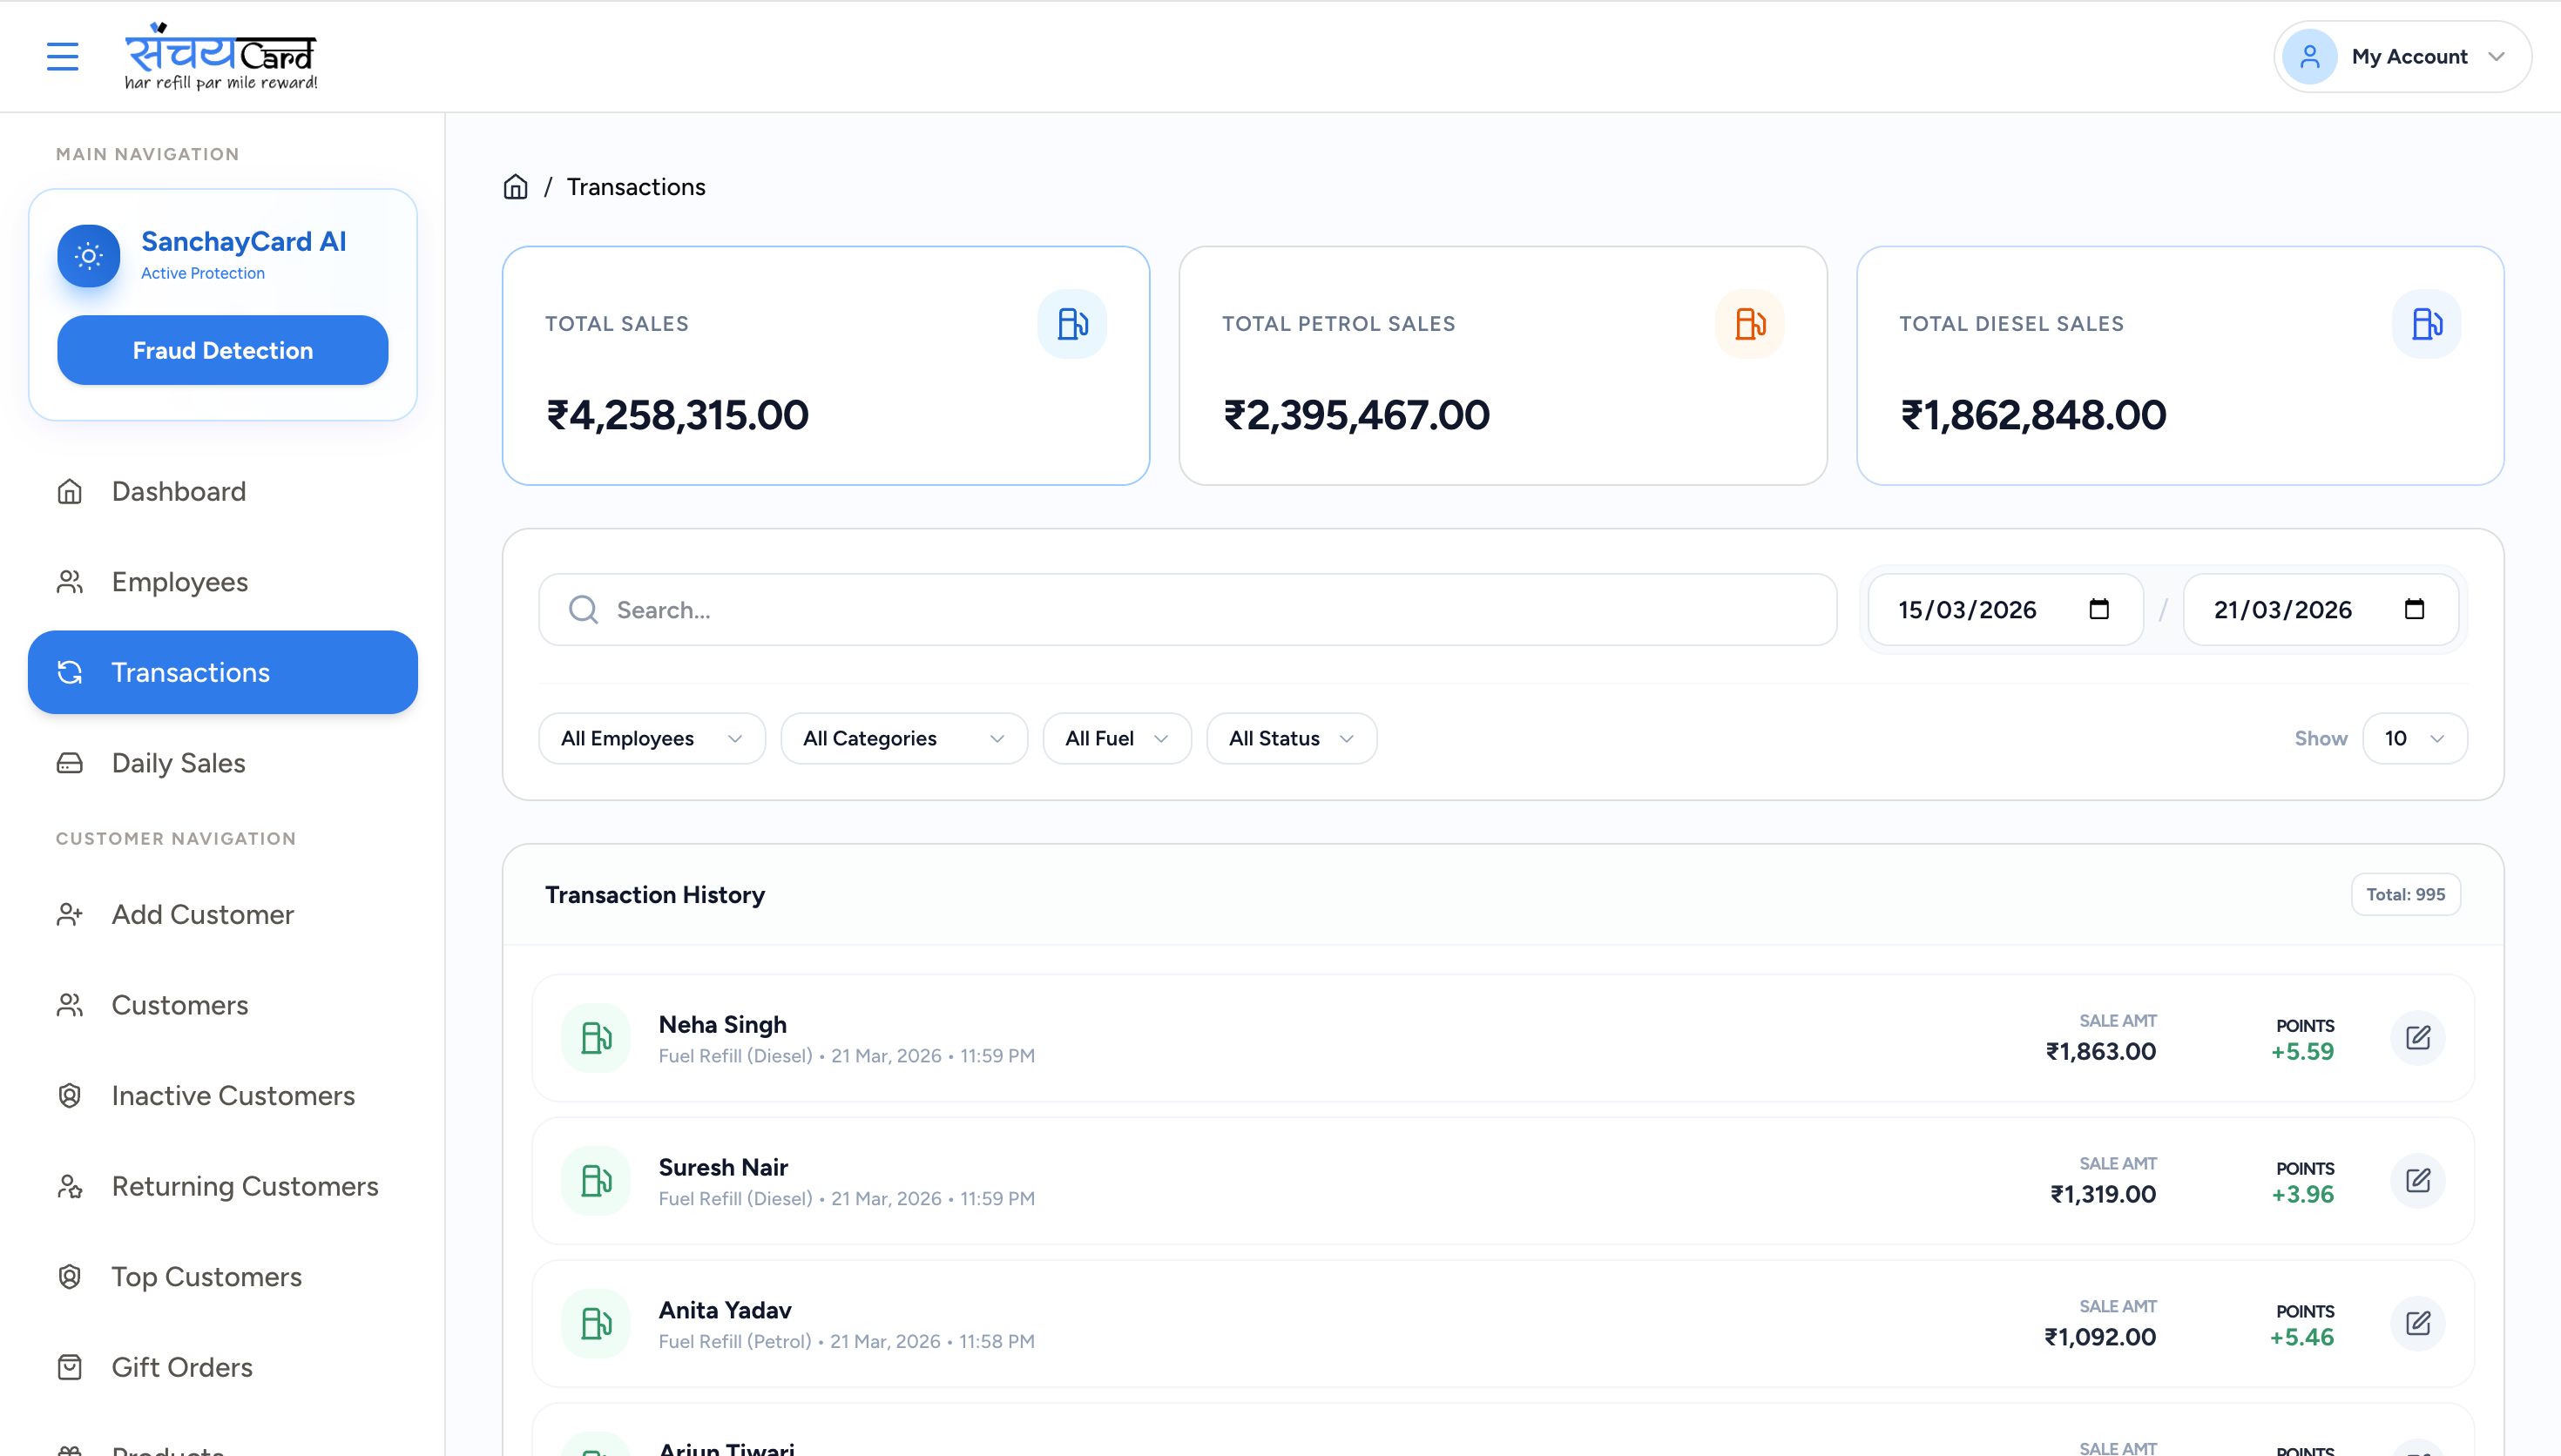Click the Top Customers badge icon

[x=70, y=1277]
